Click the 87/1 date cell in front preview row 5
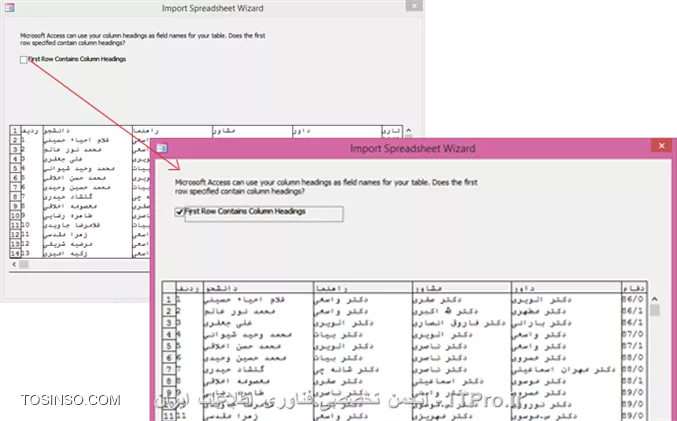Image resolution: width=677 pixels, height=421 pixels. tap(633, 346)
